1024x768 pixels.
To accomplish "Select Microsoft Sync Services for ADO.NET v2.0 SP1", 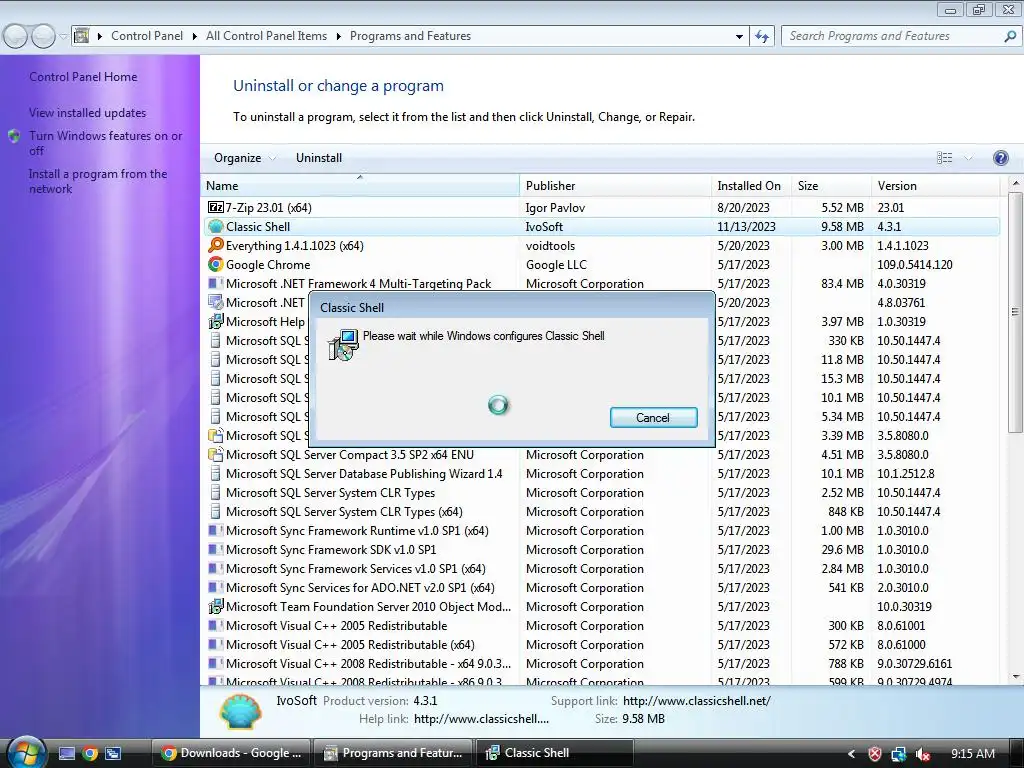I will point(601,588).
